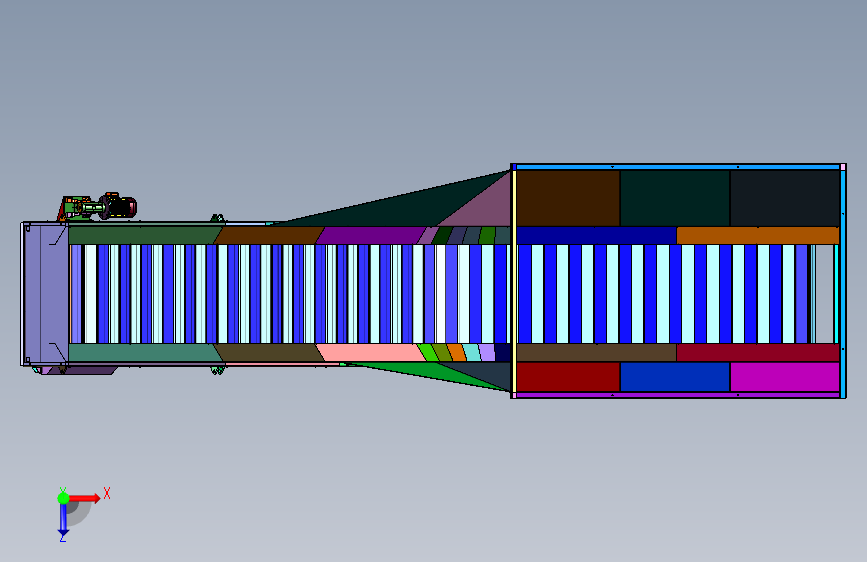This screenshot has height=562, width=867.
Task: Select the black drive motor on the conveyor
Action: click(x=120, y=206)
